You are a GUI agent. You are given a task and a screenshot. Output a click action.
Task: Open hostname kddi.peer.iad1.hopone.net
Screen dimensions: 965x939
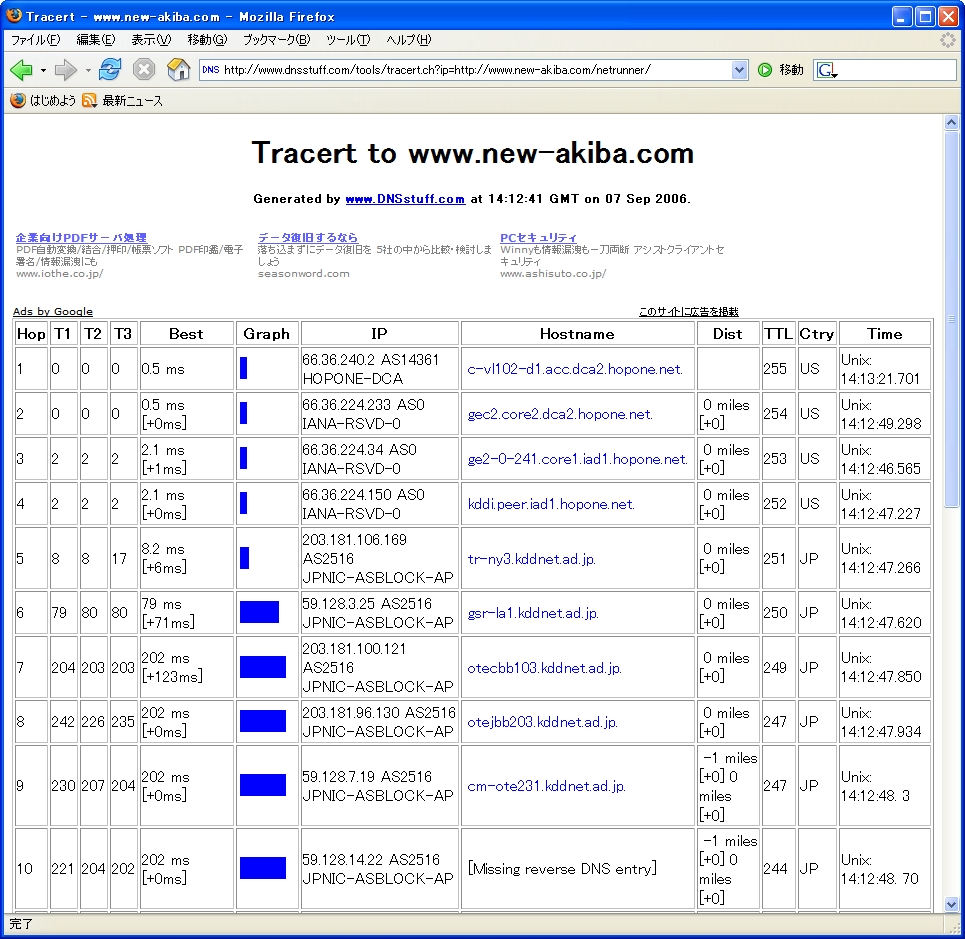click(551, 504)
